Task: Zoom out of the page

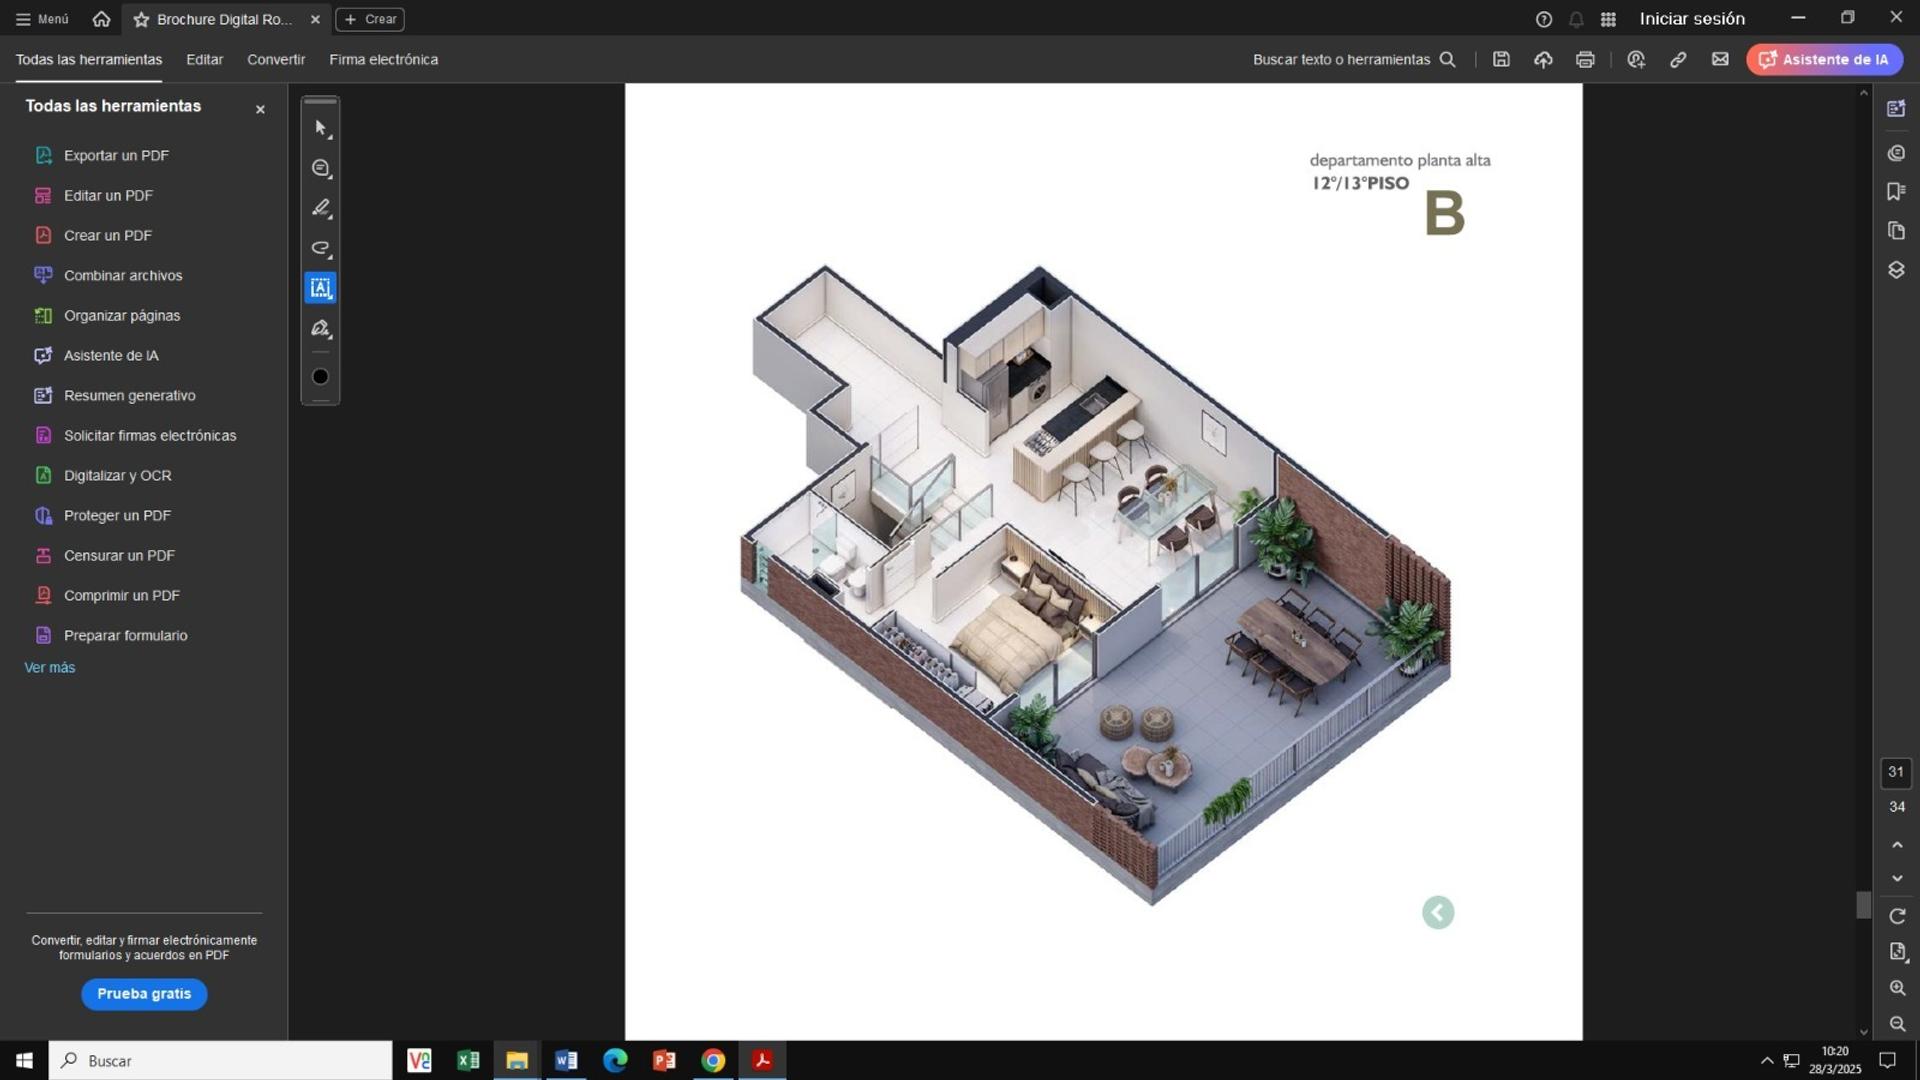Action: pos(1897,1024)
